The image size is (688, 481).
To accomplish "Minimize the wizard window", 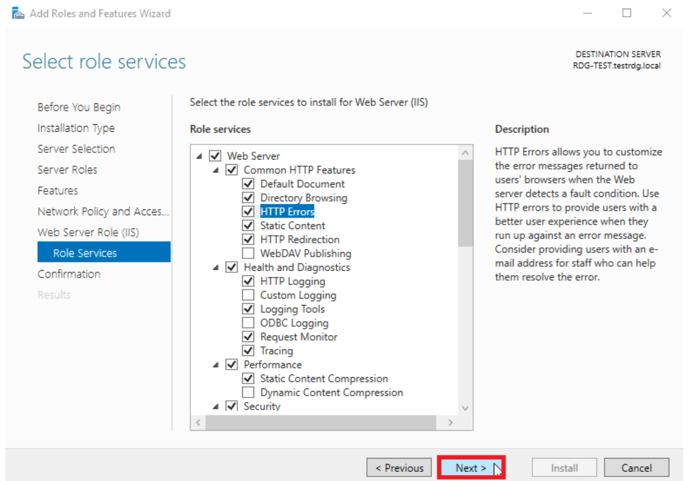I will (588, 13).
